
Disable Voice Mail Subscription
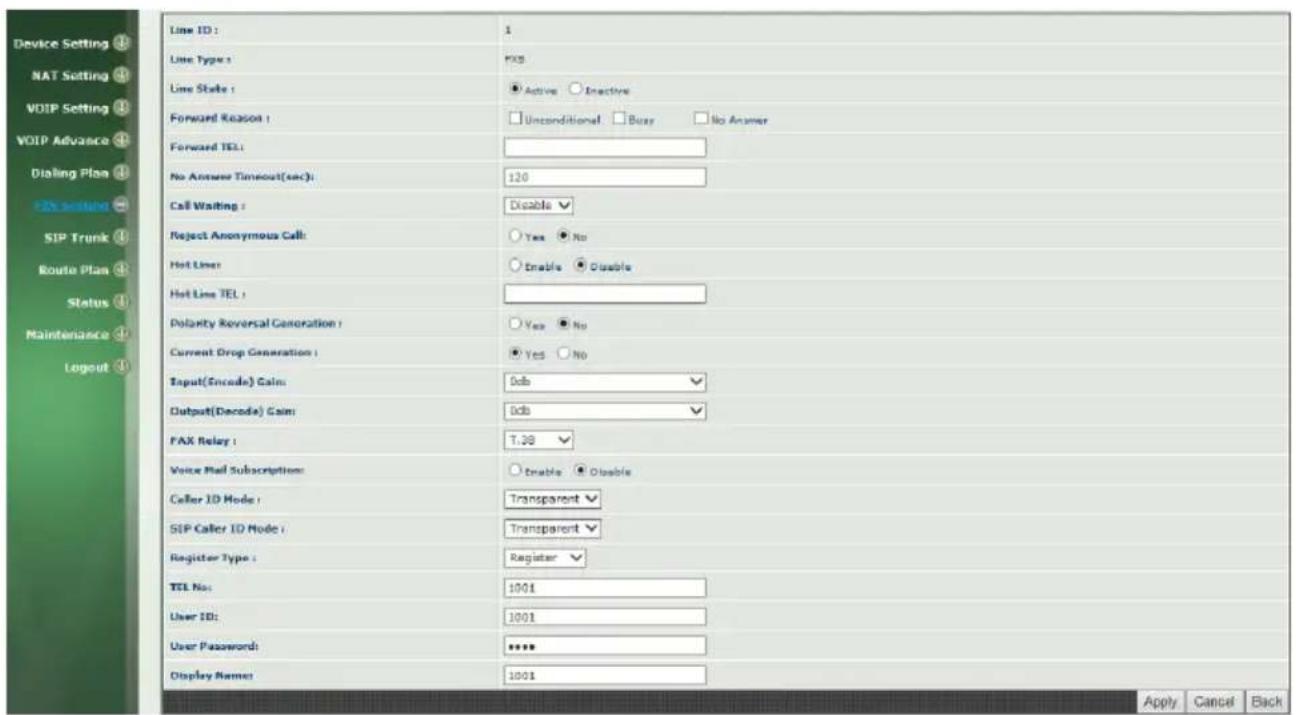coord(579,470)
